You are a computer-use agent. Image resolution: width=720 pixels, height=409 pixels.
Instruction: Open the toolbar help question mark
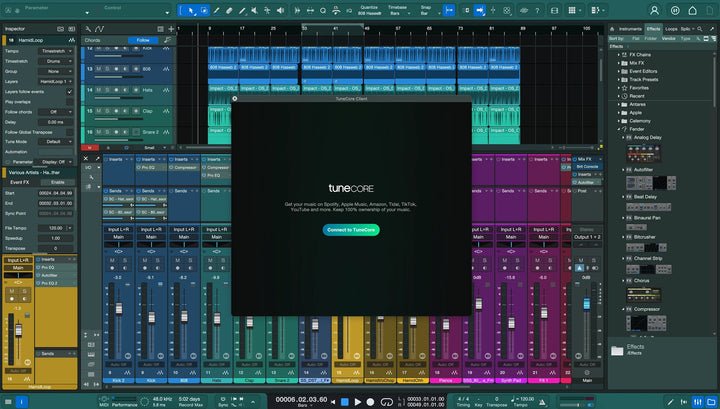point(537,10)
